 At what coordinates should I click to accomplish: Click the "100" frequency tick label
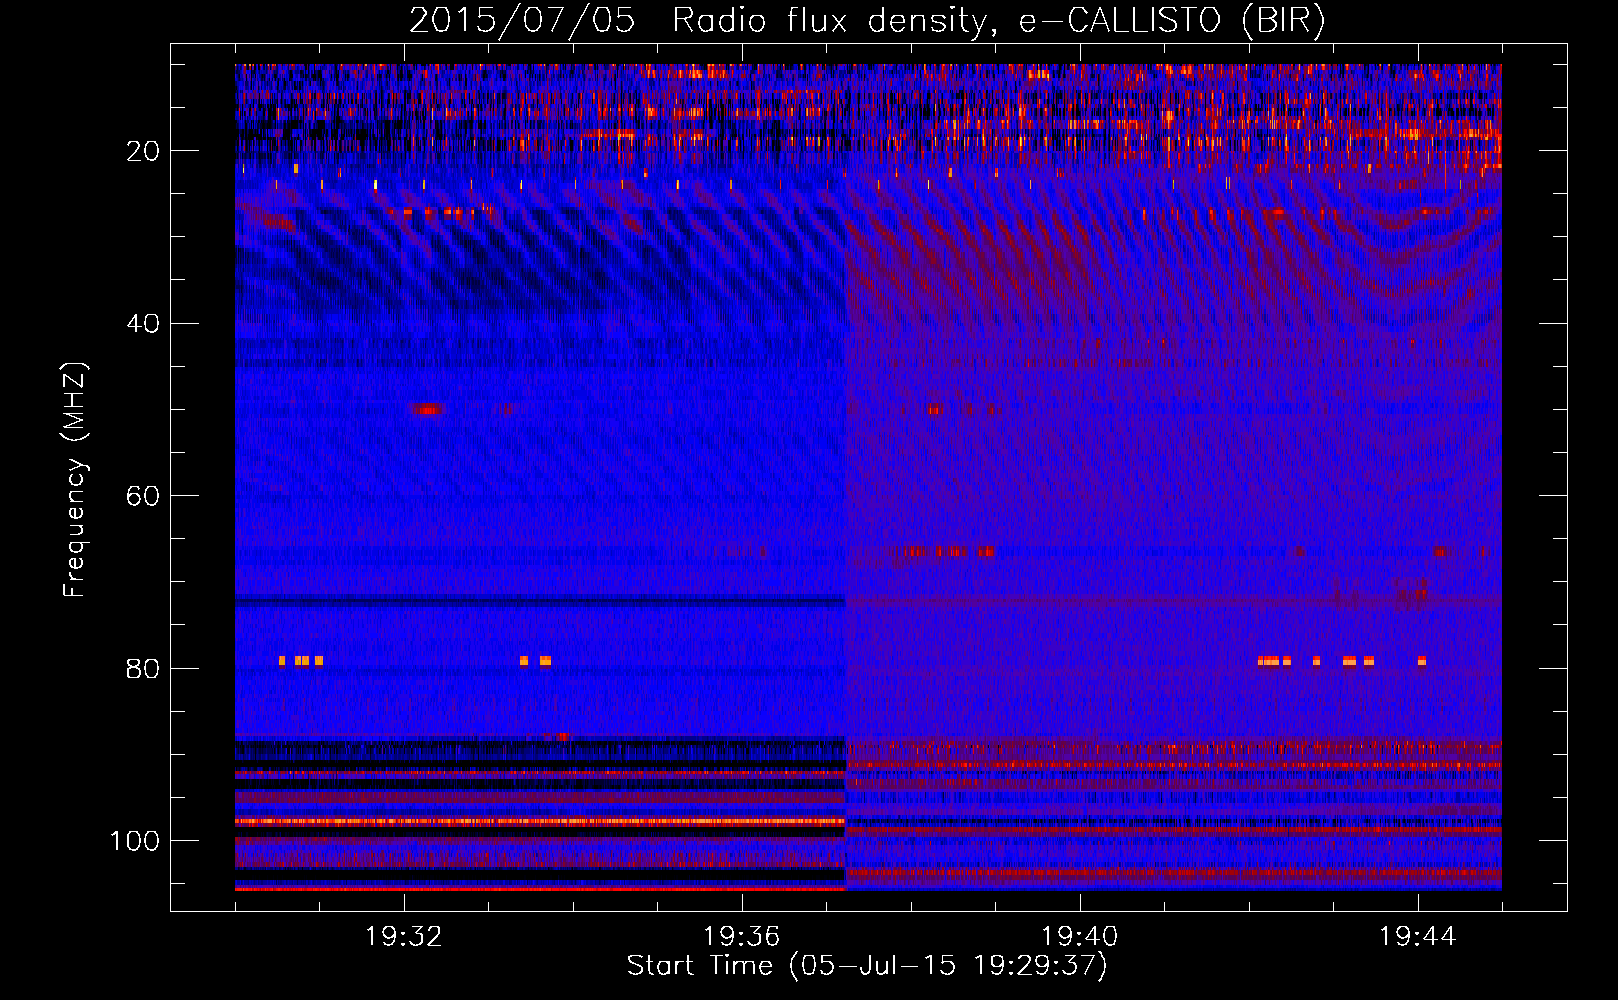[x=135, y=841]
